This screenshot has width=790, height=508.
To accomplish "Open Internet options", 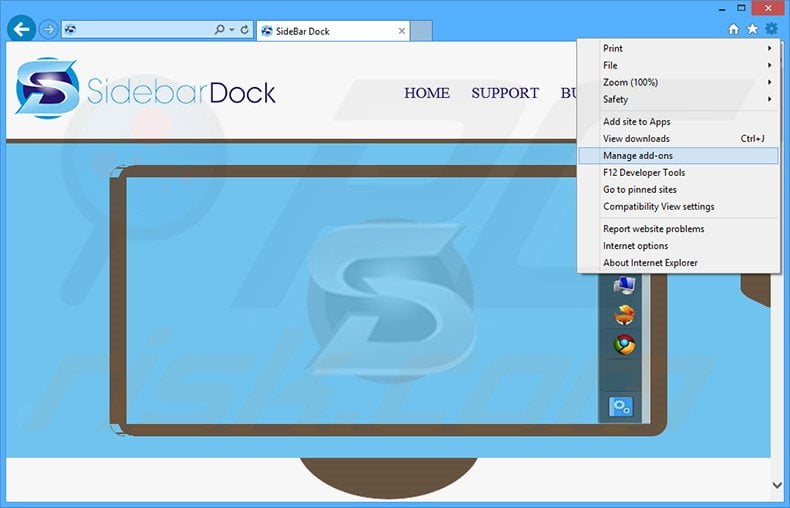I will [678, 246].
